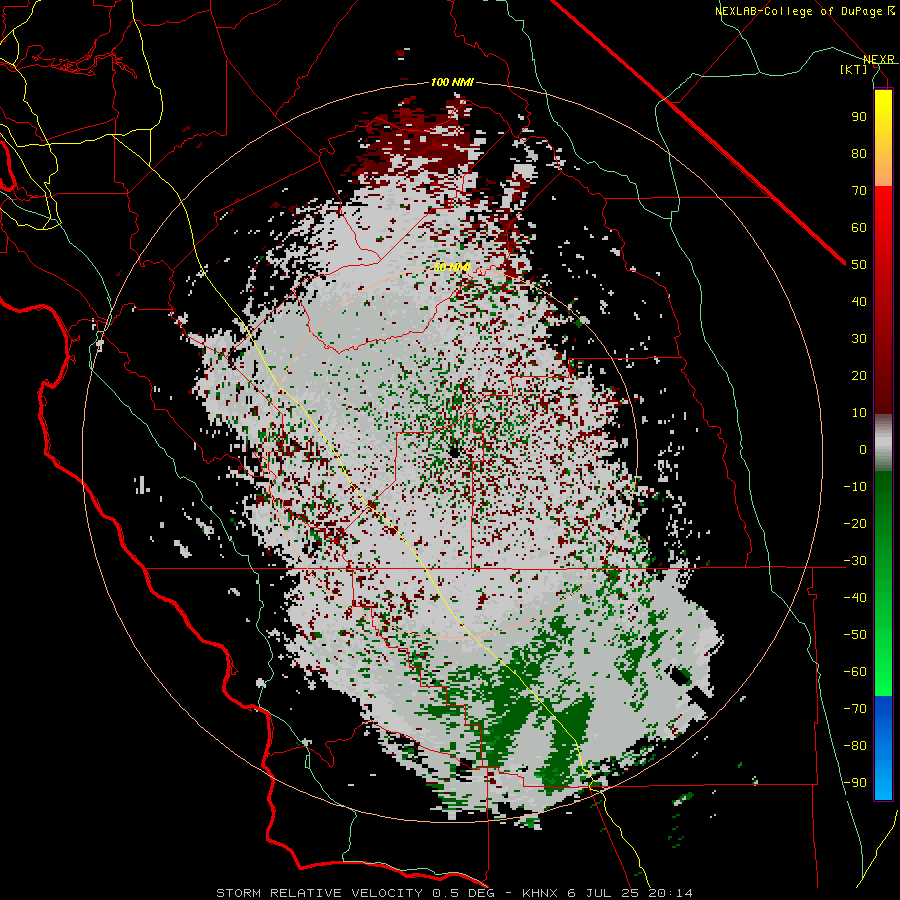Viewport: 900px width, 900px height.
Task: Click the 'NEXR' label above the color scale
Action: (879, 59)
